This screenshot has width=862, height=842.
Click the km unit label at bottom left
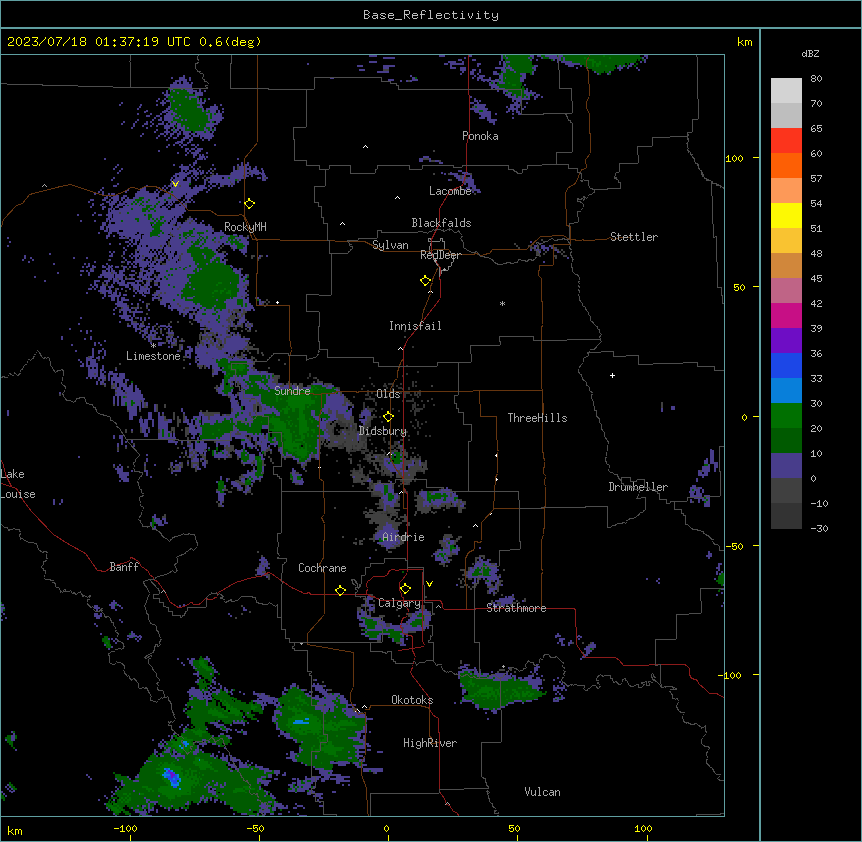15,830
